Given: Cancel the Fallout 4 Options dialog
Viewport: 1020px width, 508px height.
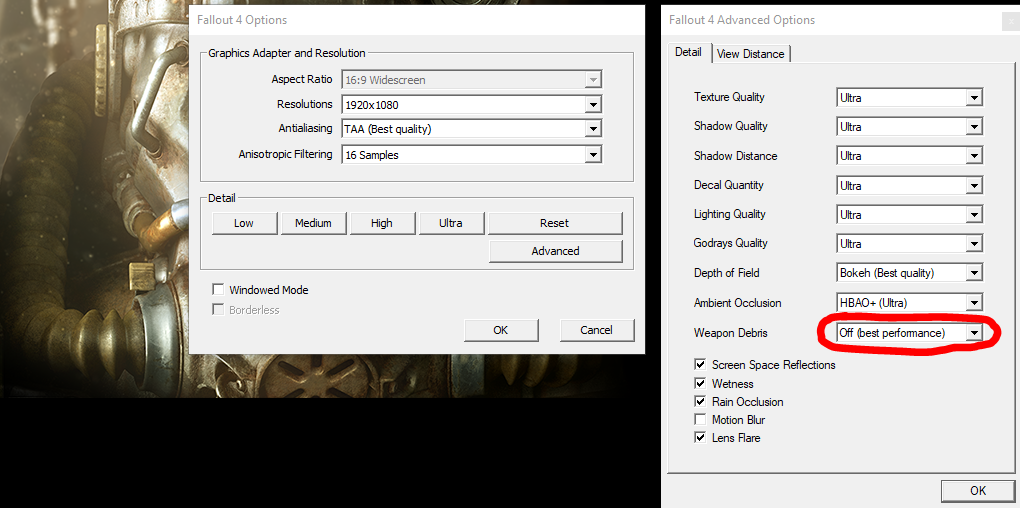Looking at the screenshot, I should pos(597,330).
